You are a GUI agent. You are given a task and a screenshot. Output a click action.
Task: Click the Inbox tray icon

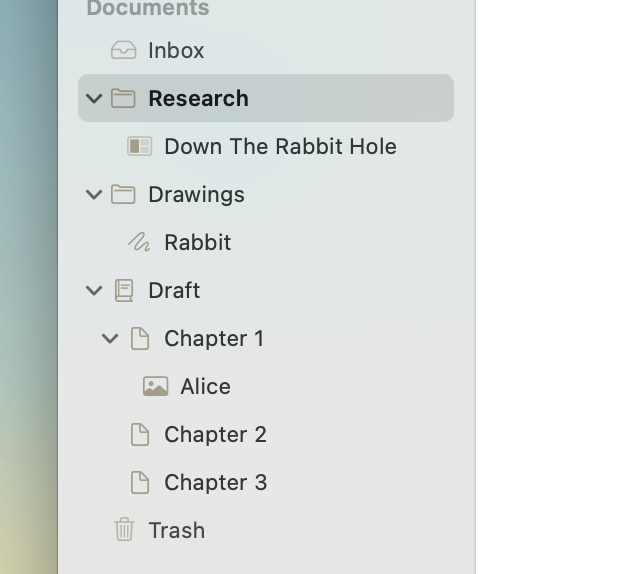click(x=123, y=51)
